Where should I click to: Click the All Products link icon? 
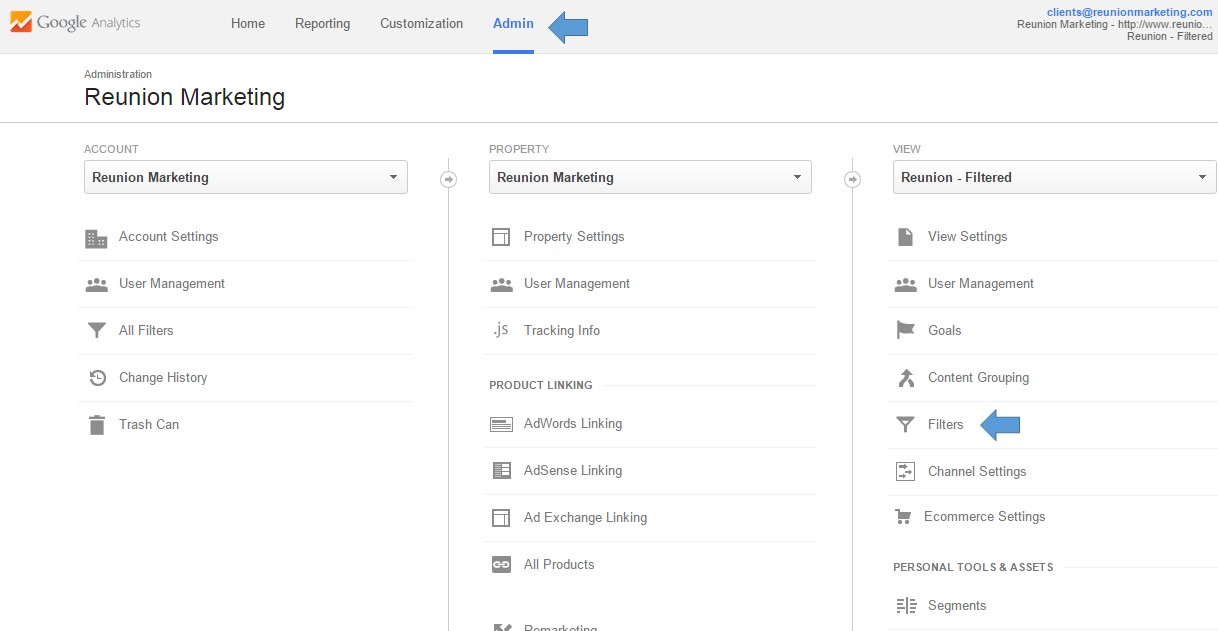(x=501, y=565)
